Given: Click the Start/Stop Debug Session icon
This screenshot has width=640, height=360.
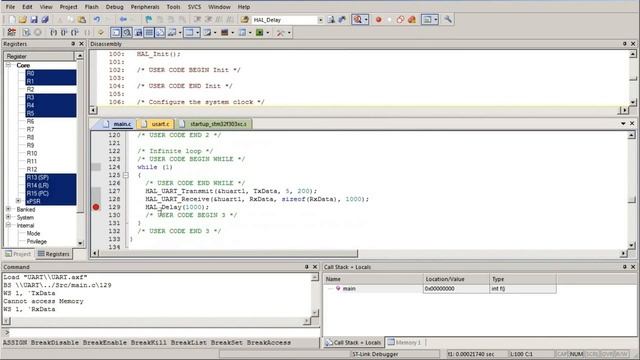Looking at the screenshot, I should [358, 20].
